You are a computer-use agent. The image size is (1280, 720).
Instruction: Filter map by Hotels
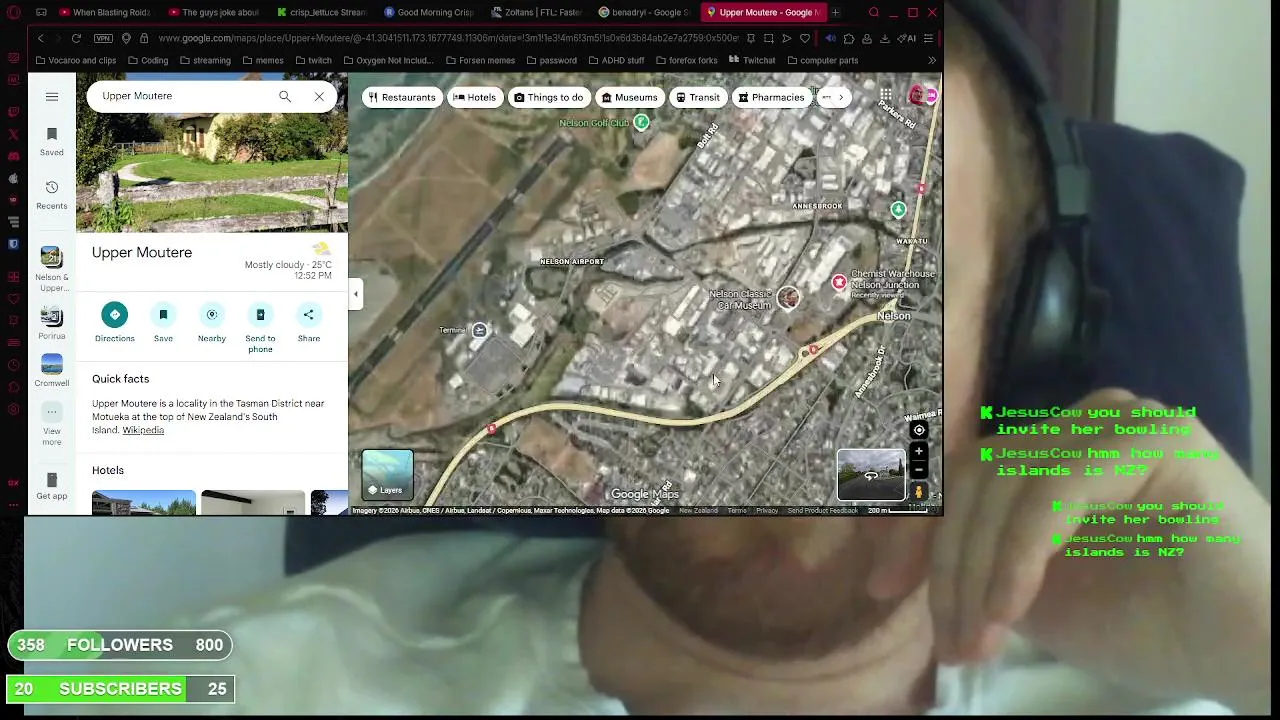click(474, 97)
